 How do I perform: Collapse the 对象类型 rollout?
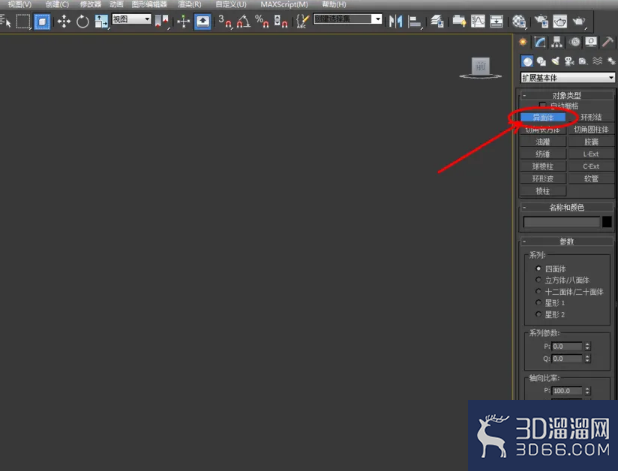tap(566, 95)
